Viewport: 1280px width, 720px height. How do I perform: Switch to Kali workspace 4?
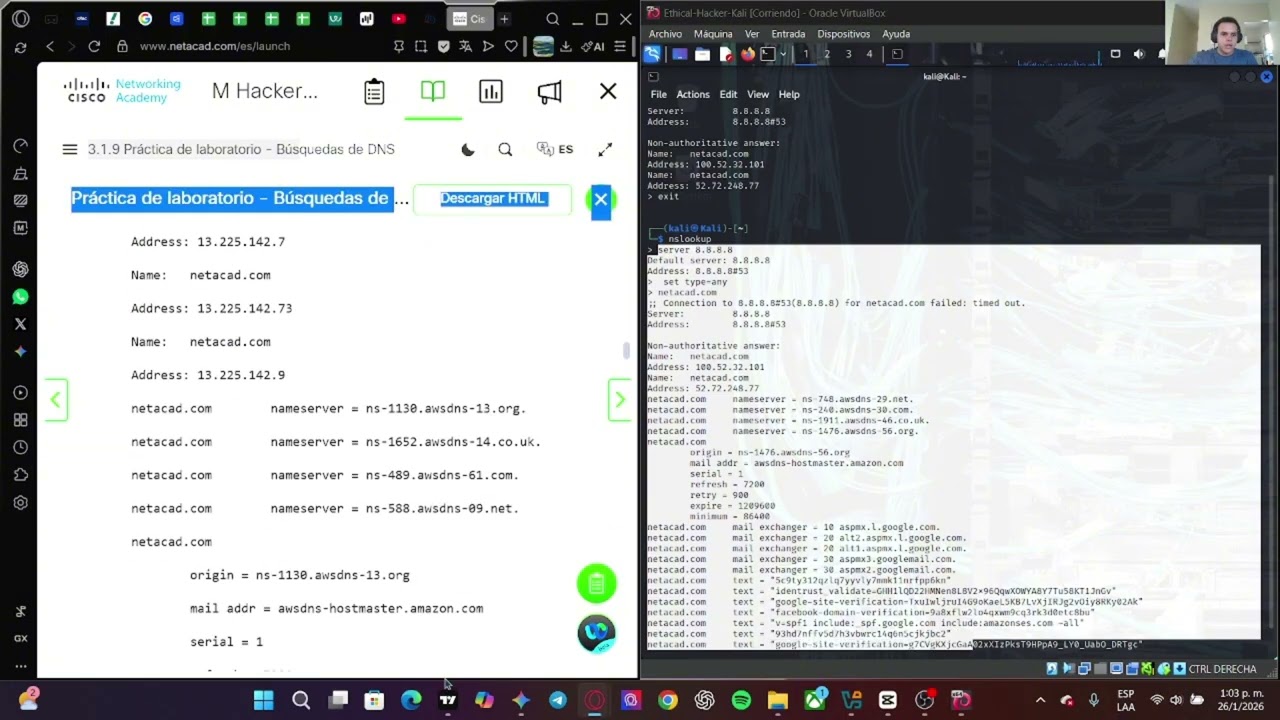[869, 54]
